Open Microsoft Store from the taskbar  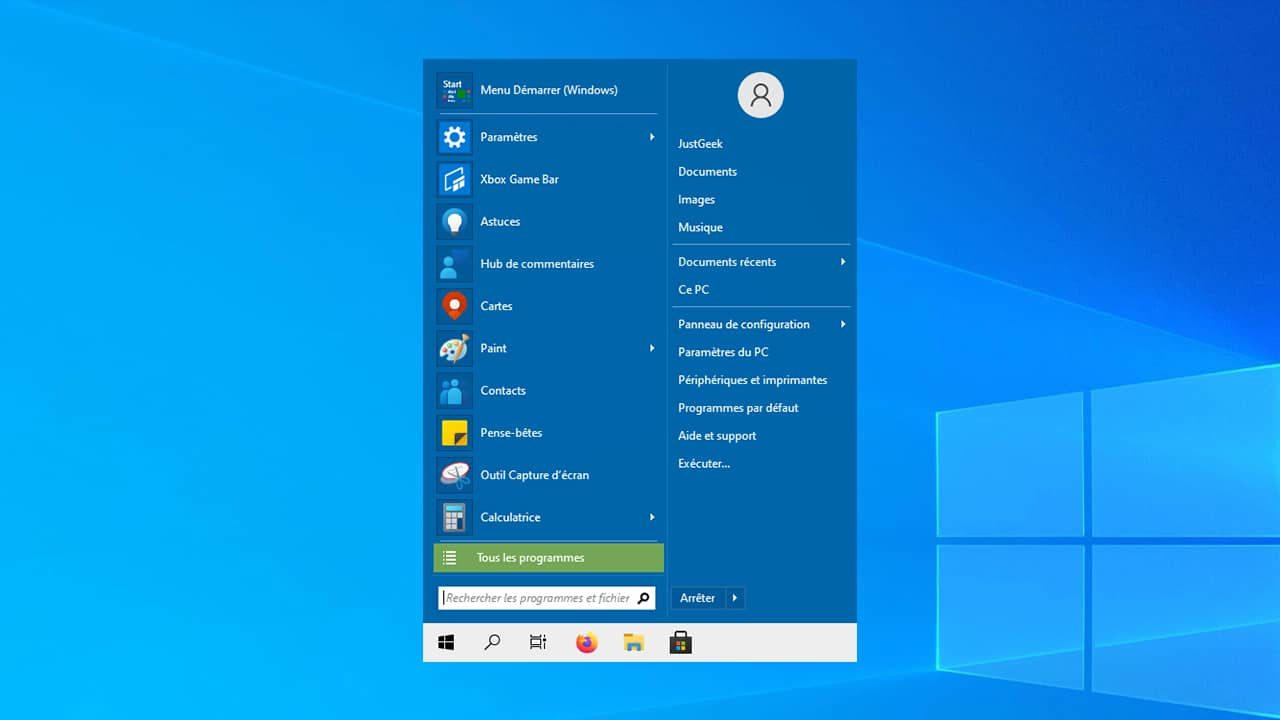pos(681,643)
